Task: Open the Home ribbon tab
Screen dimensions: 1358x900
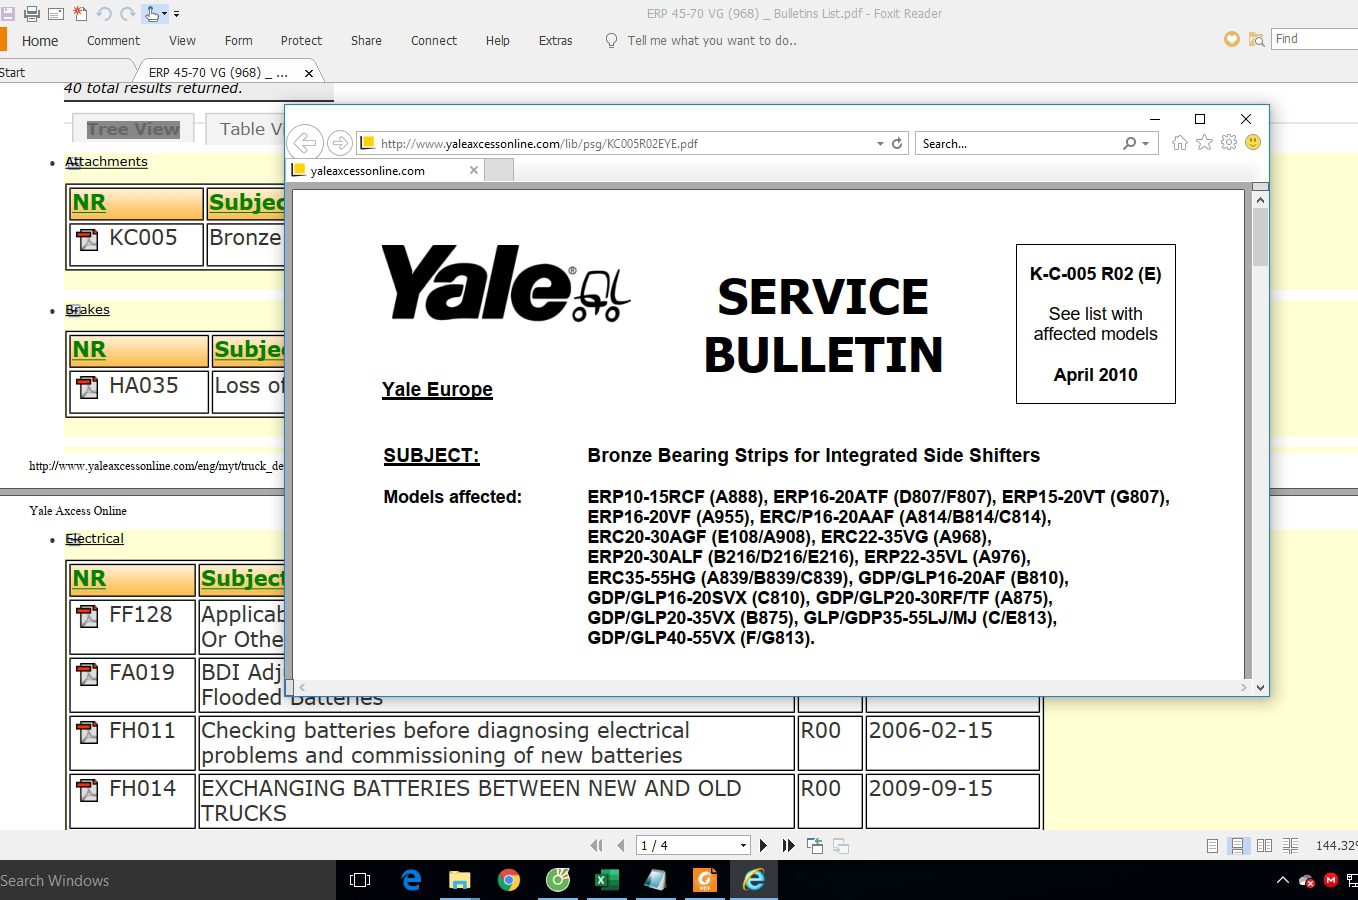Action: pyautogui.click(x=40, y=41)
